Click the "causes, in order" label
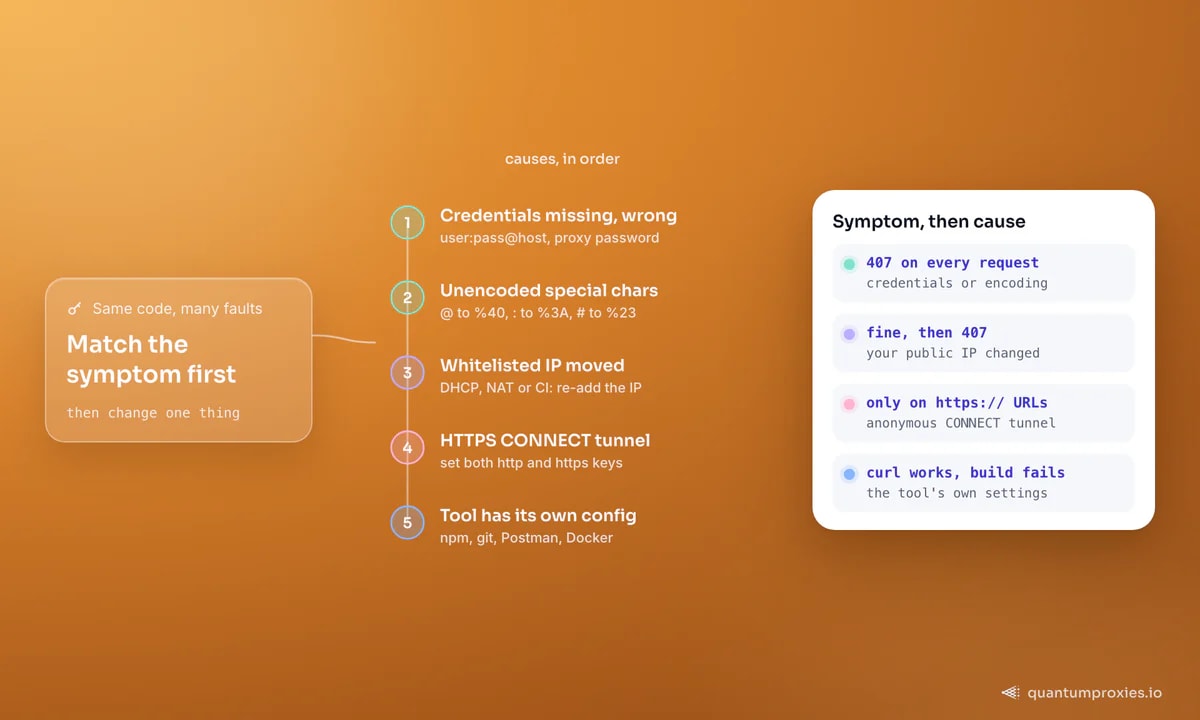The height and width of the screenshot is (720, 1200). click(x=562, y=159)
